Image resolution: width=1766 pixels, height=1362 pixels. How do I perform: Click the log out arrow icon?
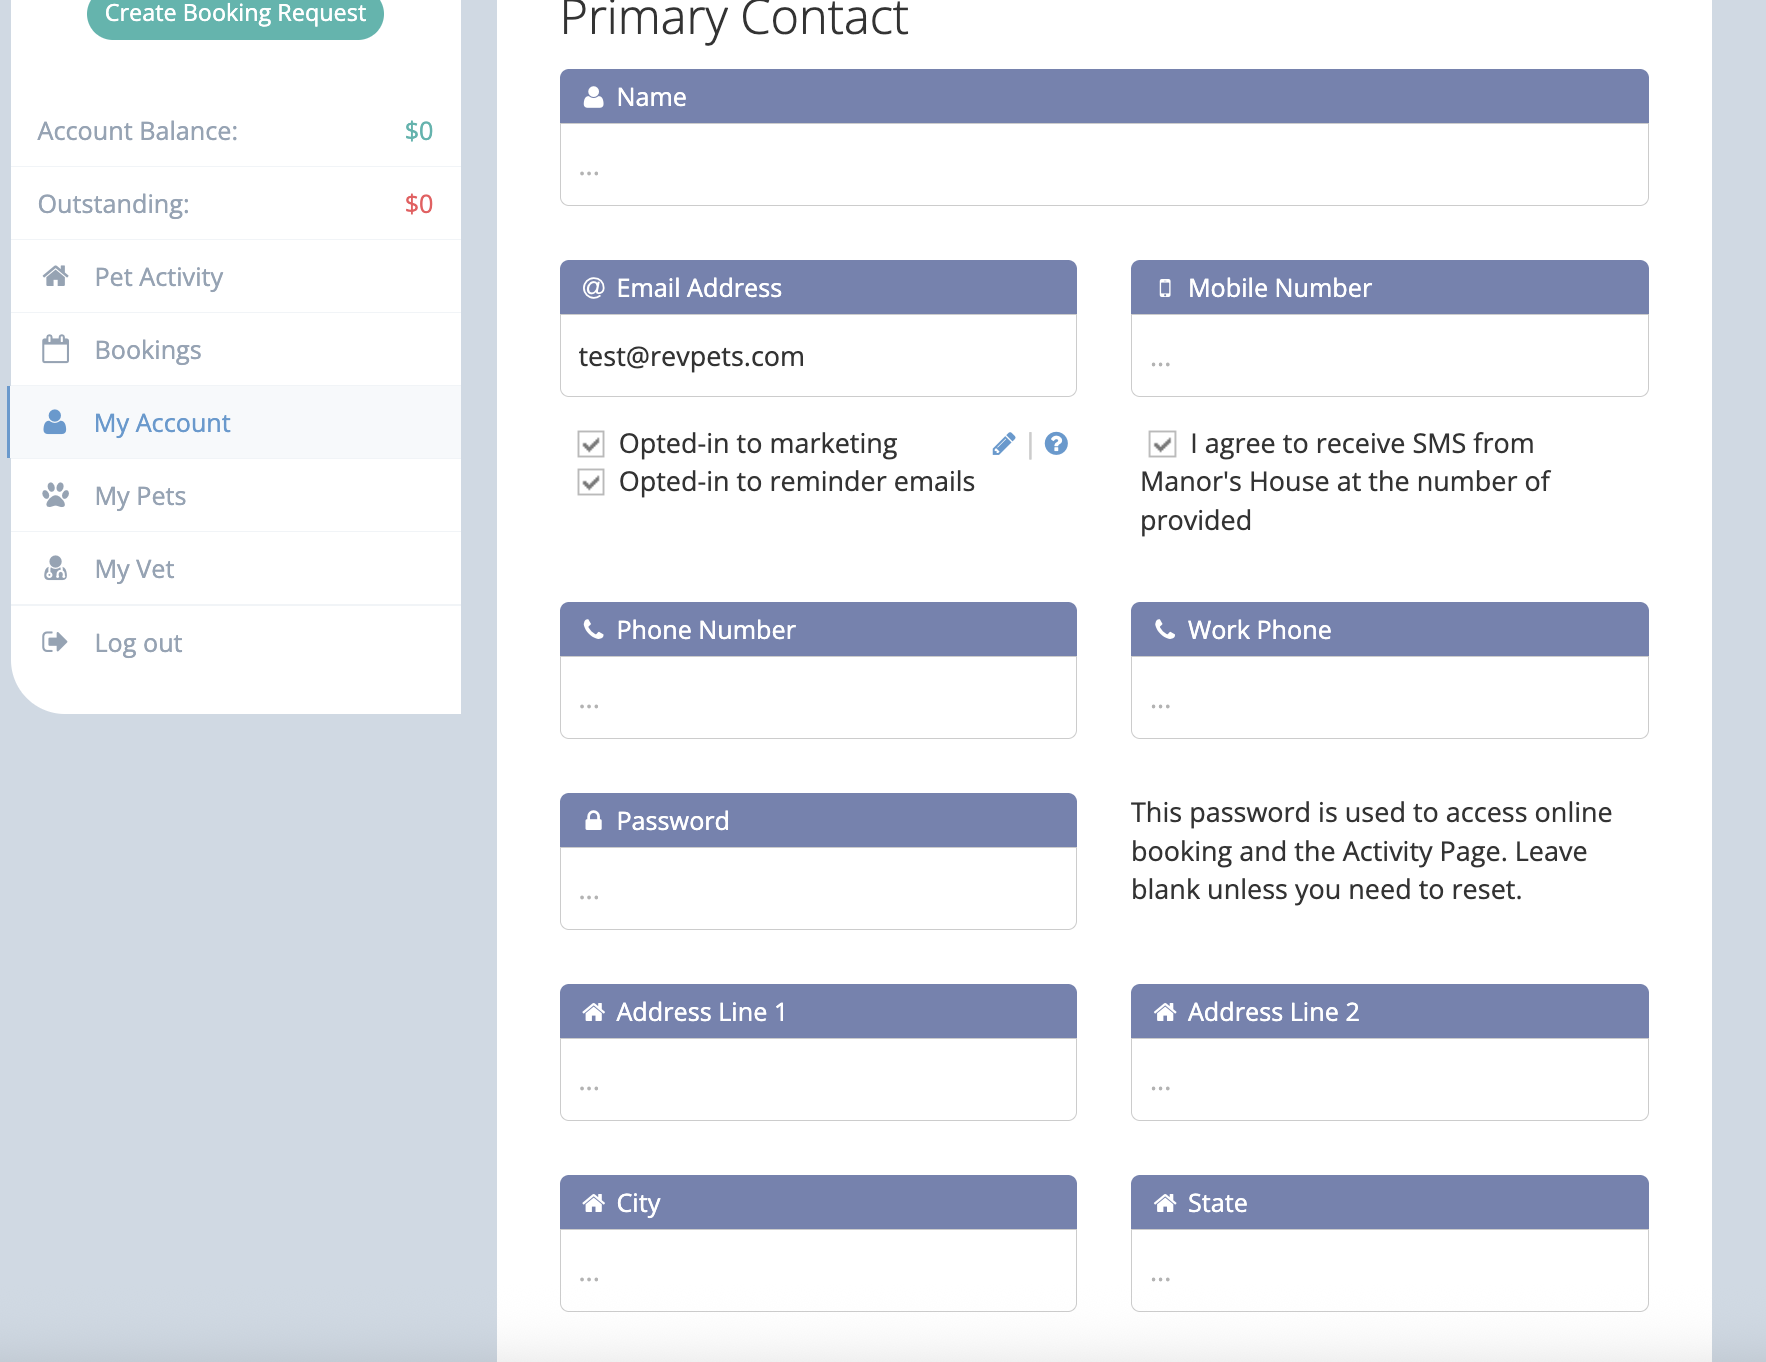(x=56, y=642)
